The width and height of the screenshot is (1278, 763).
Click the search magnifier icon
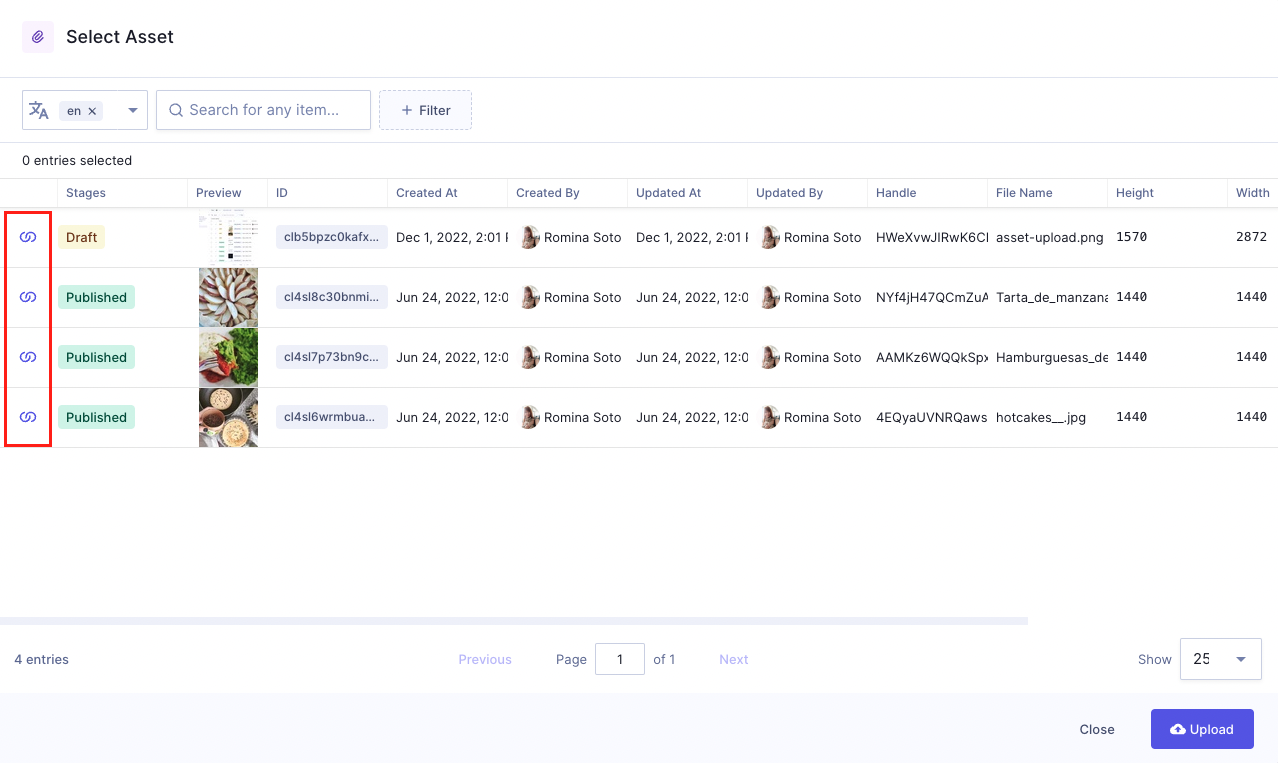[176, 110]
